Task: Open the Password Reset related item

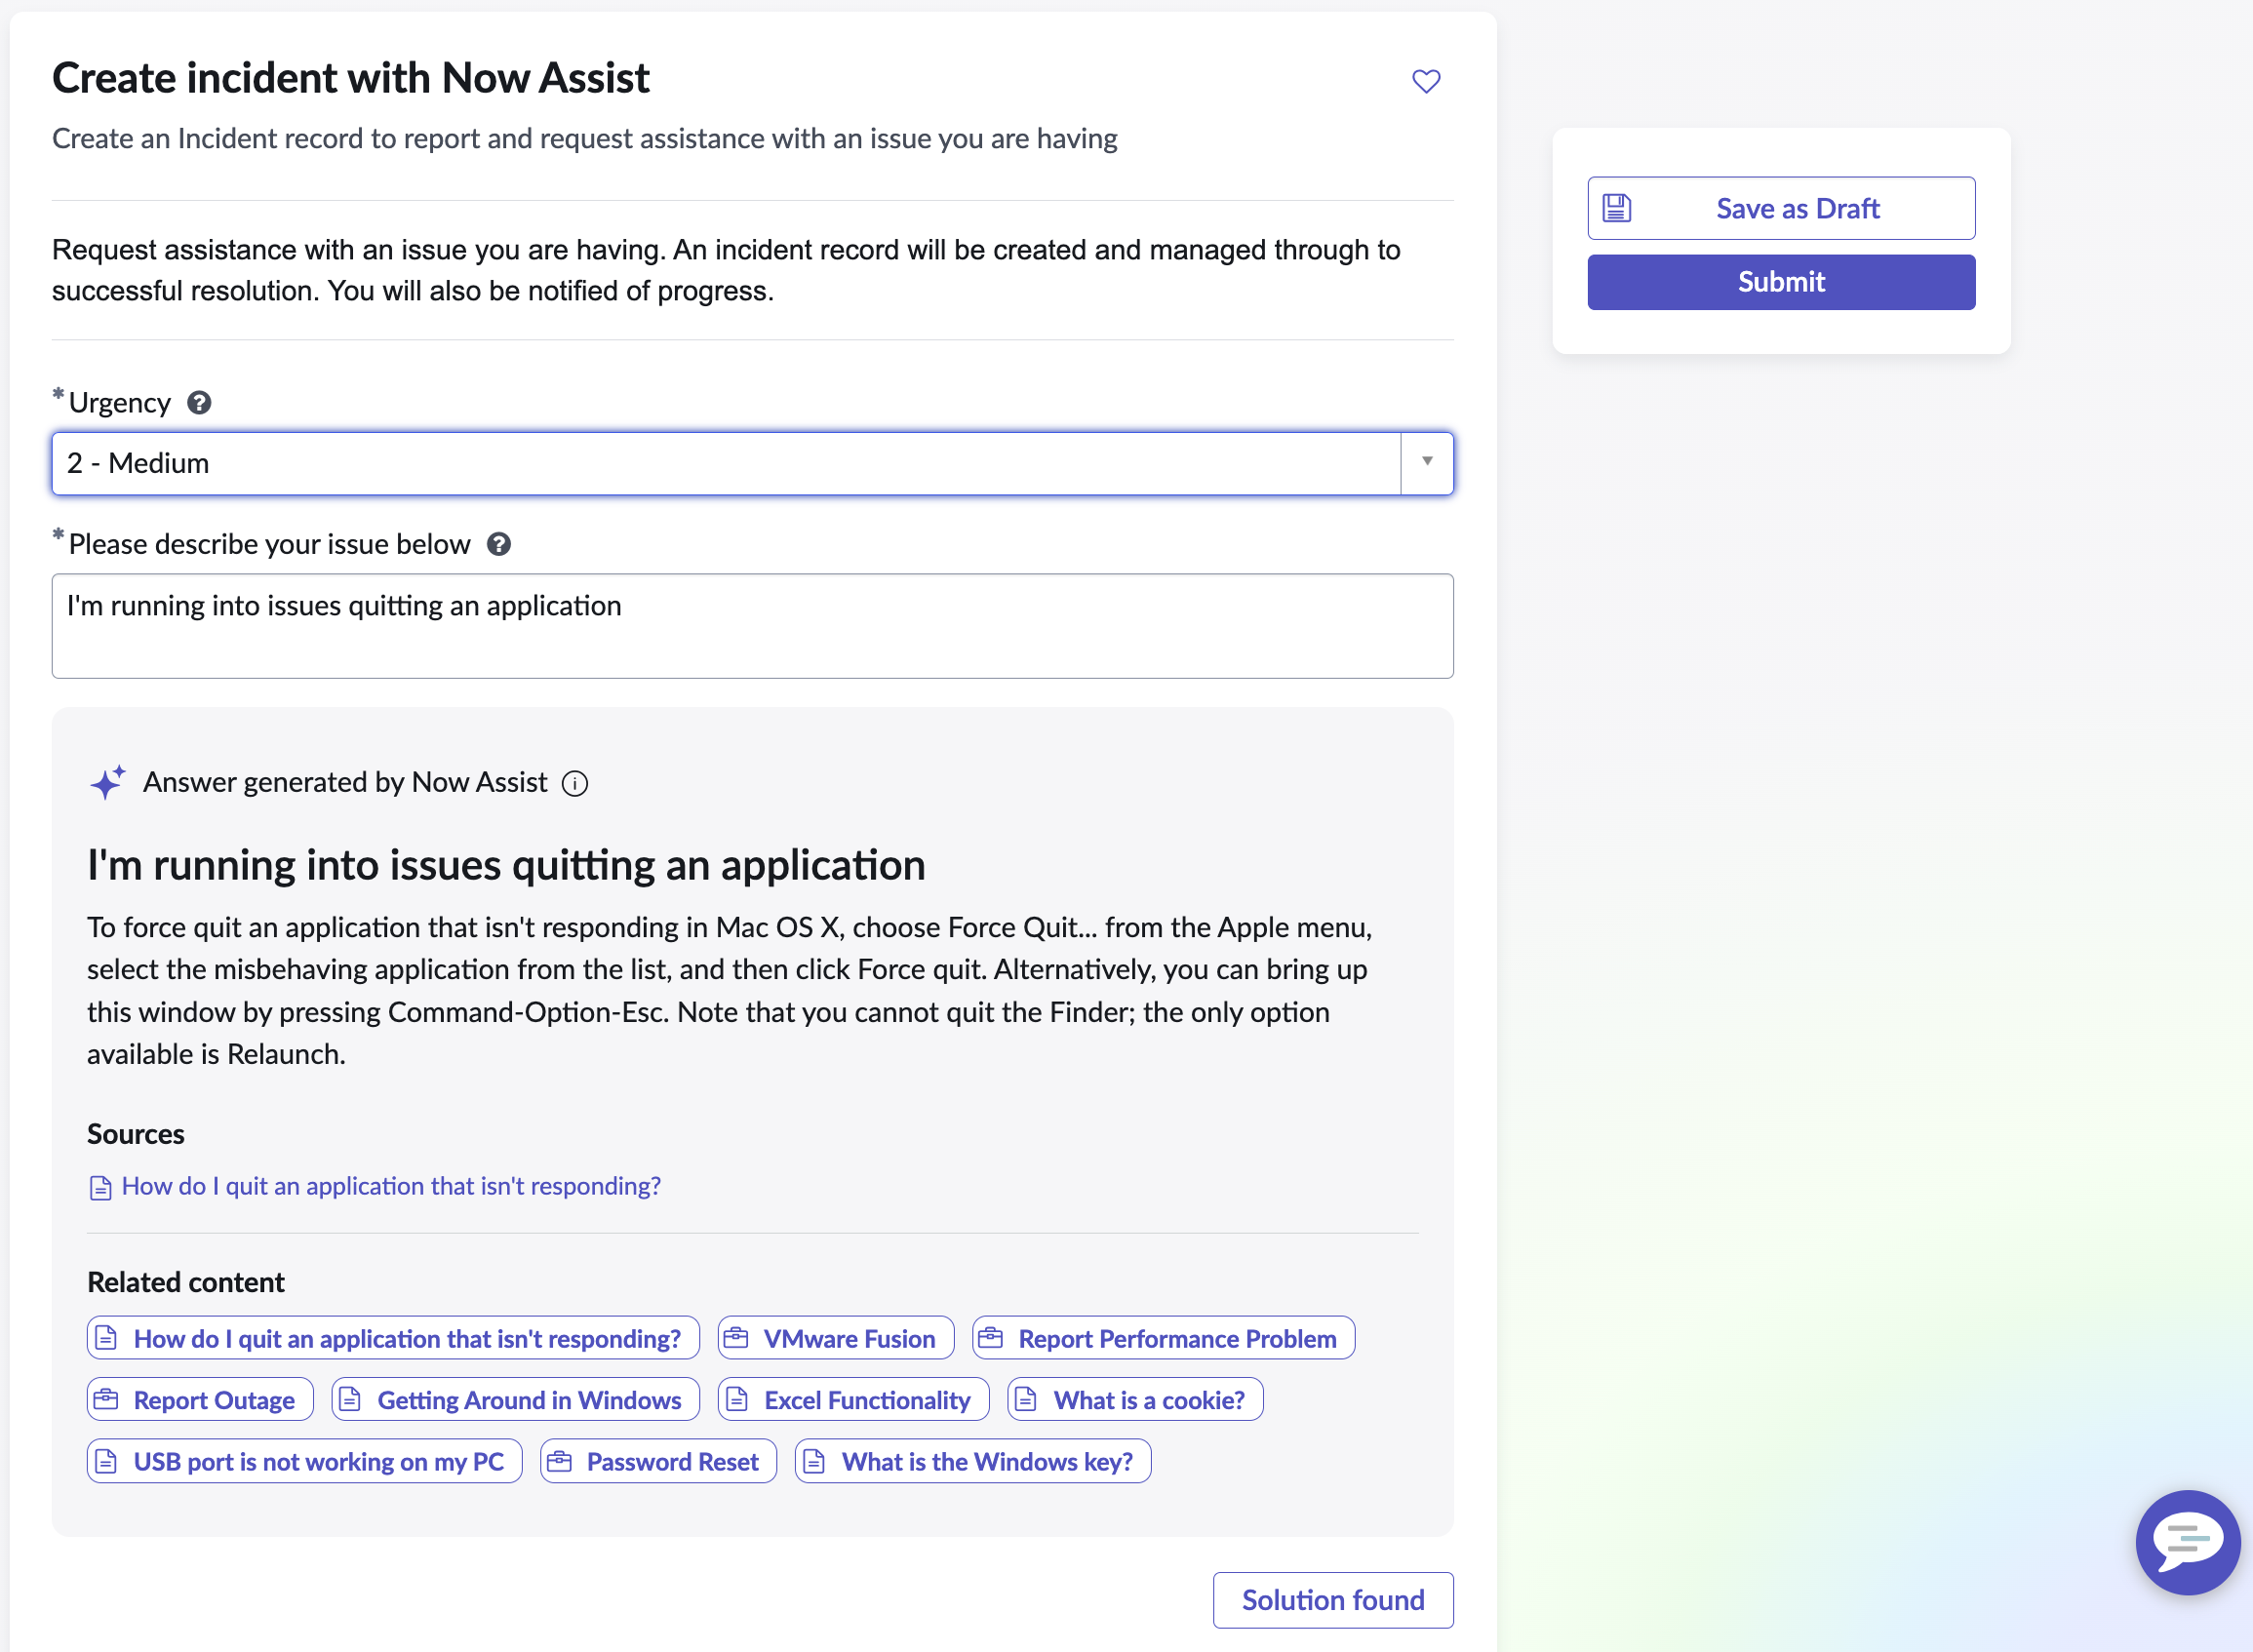Action: (x=659, y=1461)
